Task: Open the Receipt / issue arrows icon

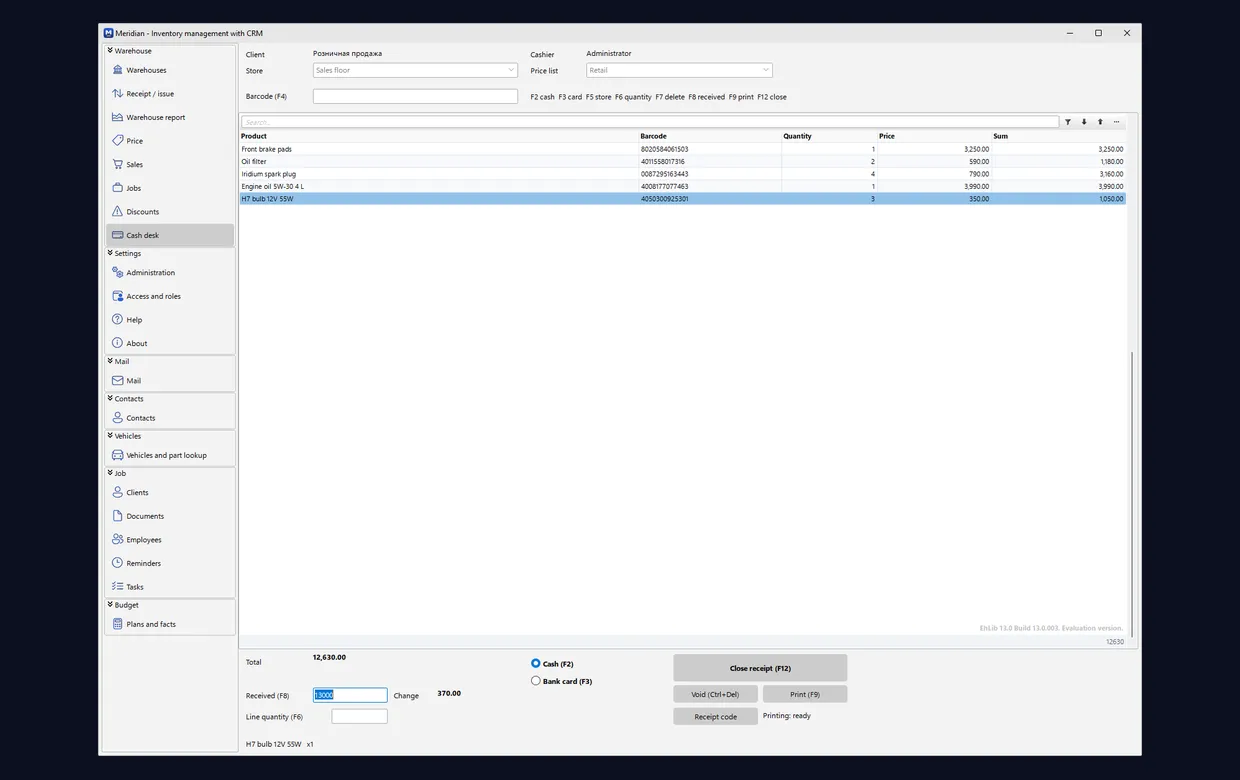Action: (x=118, y=93)
